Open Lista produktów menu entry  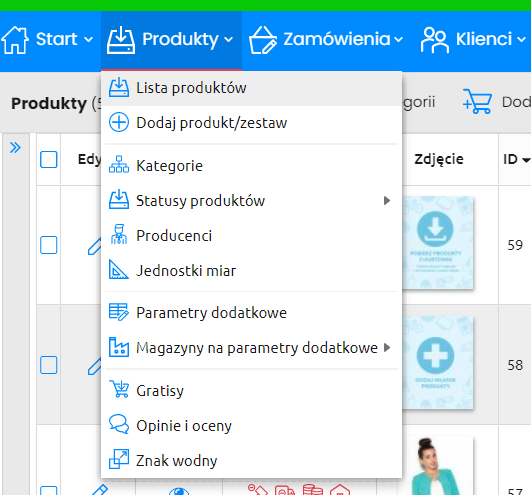(x=251, y=88)
